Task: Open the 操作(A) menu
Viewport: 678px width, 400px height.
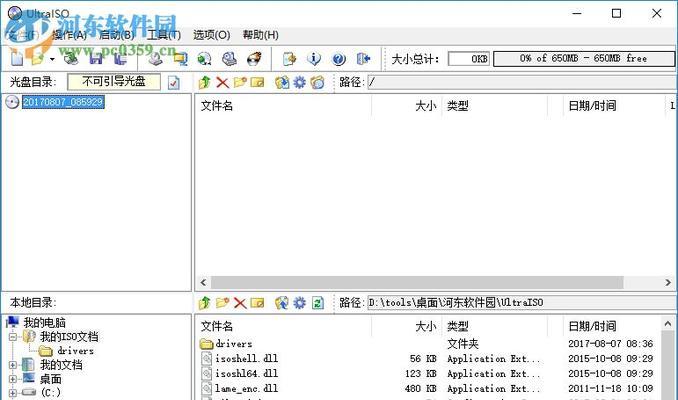Action: 69,35
